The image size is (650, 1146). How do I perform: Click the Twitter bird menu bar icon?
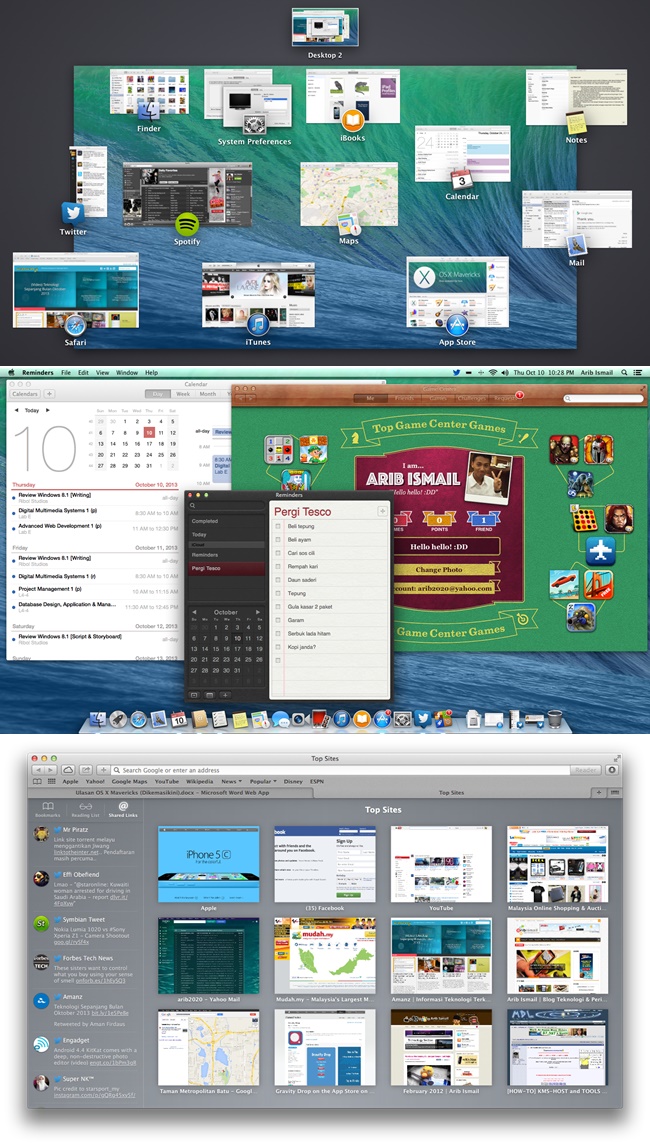(456, 372)
